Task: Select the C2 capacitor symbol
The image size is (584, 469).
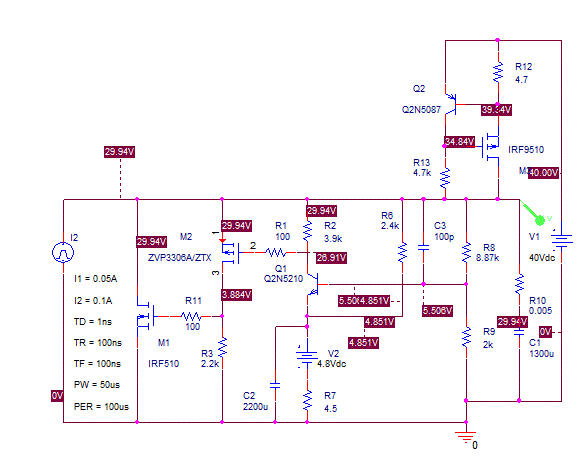Action: pos(275,385)
